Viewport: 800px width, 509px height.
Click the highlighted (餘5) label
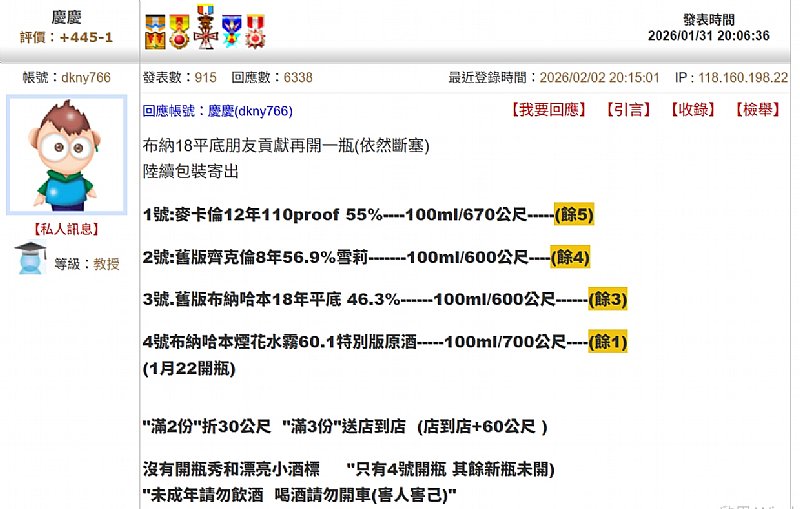click(x=574, y=214)
